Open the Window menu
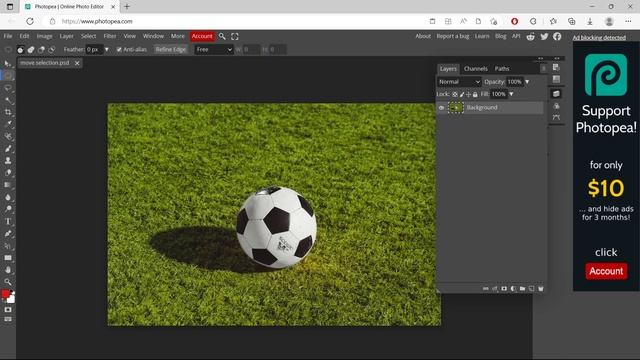The height and width of the screenshot is (360, 640). click(153, 36)
